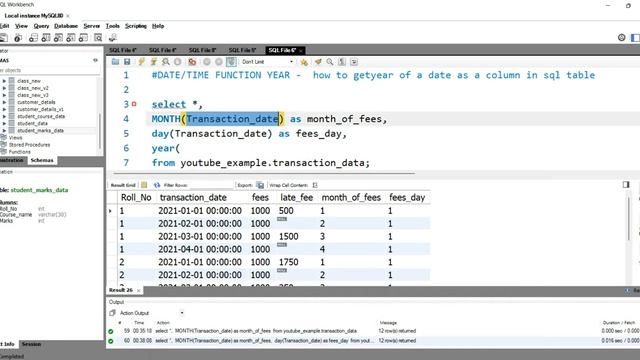Screen dimensions: 640x360
Task: Expand the customer_details table node
Action: pyautogui.click(x=4, y=102)
